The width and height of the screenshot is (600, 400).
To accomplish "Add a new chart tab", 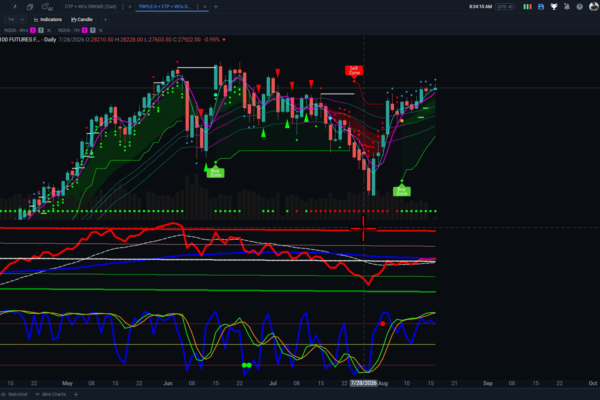I will pyautogui.click(x=216, y=7).
